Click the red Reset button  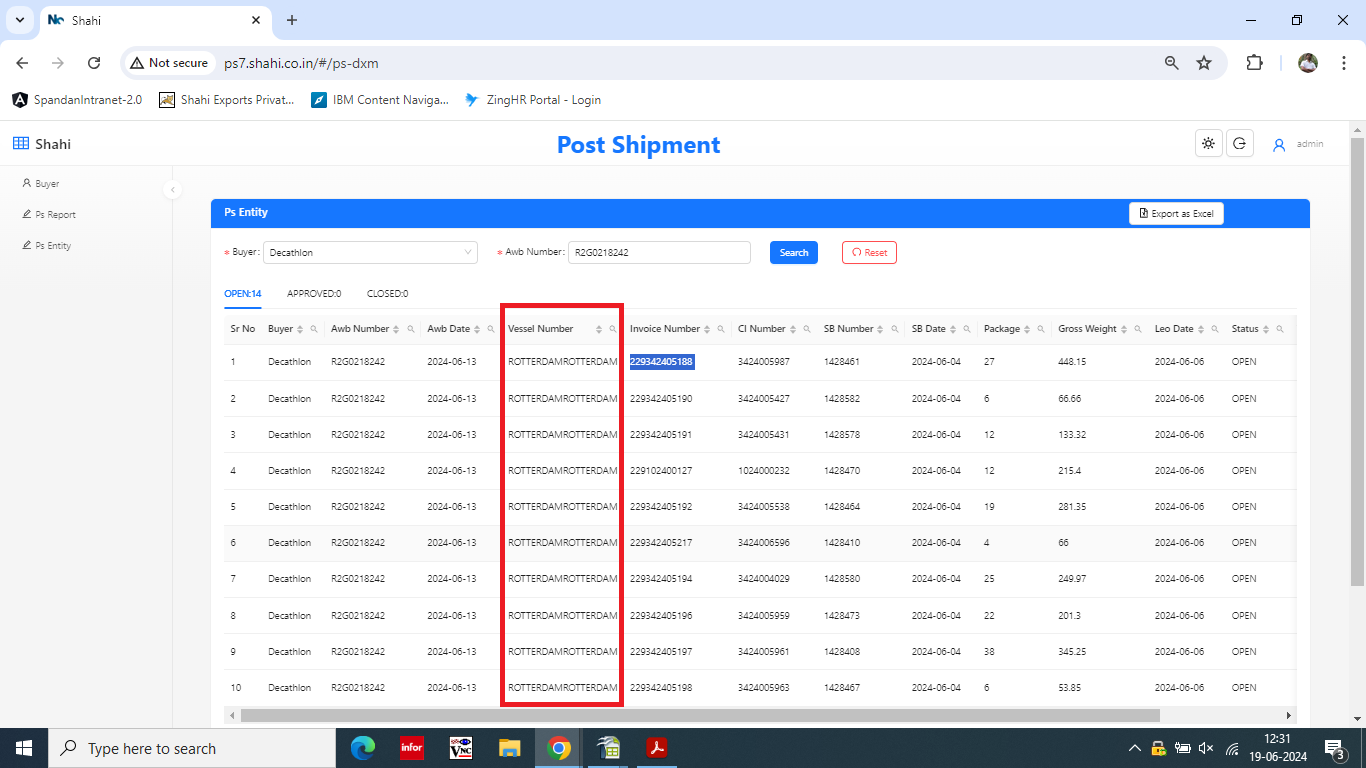click(x=869, y=253)
